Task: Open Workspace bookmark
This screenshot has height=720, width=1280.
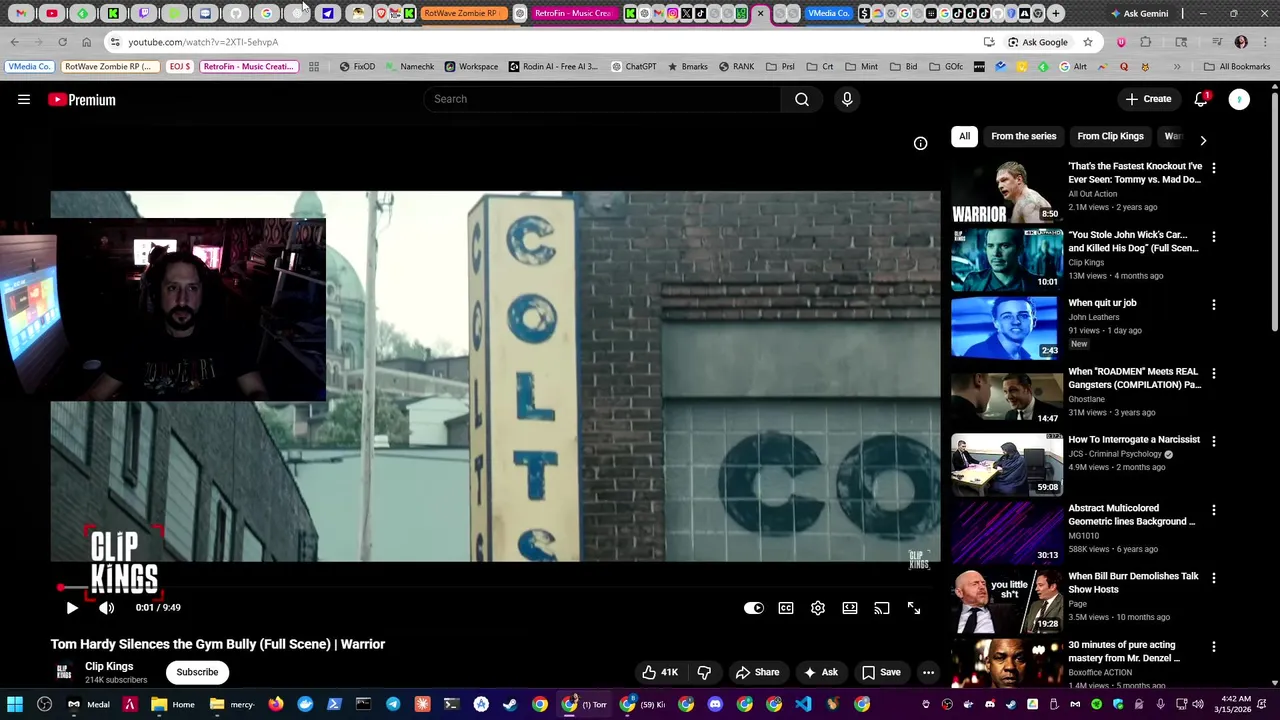Action: pos(471,67)
